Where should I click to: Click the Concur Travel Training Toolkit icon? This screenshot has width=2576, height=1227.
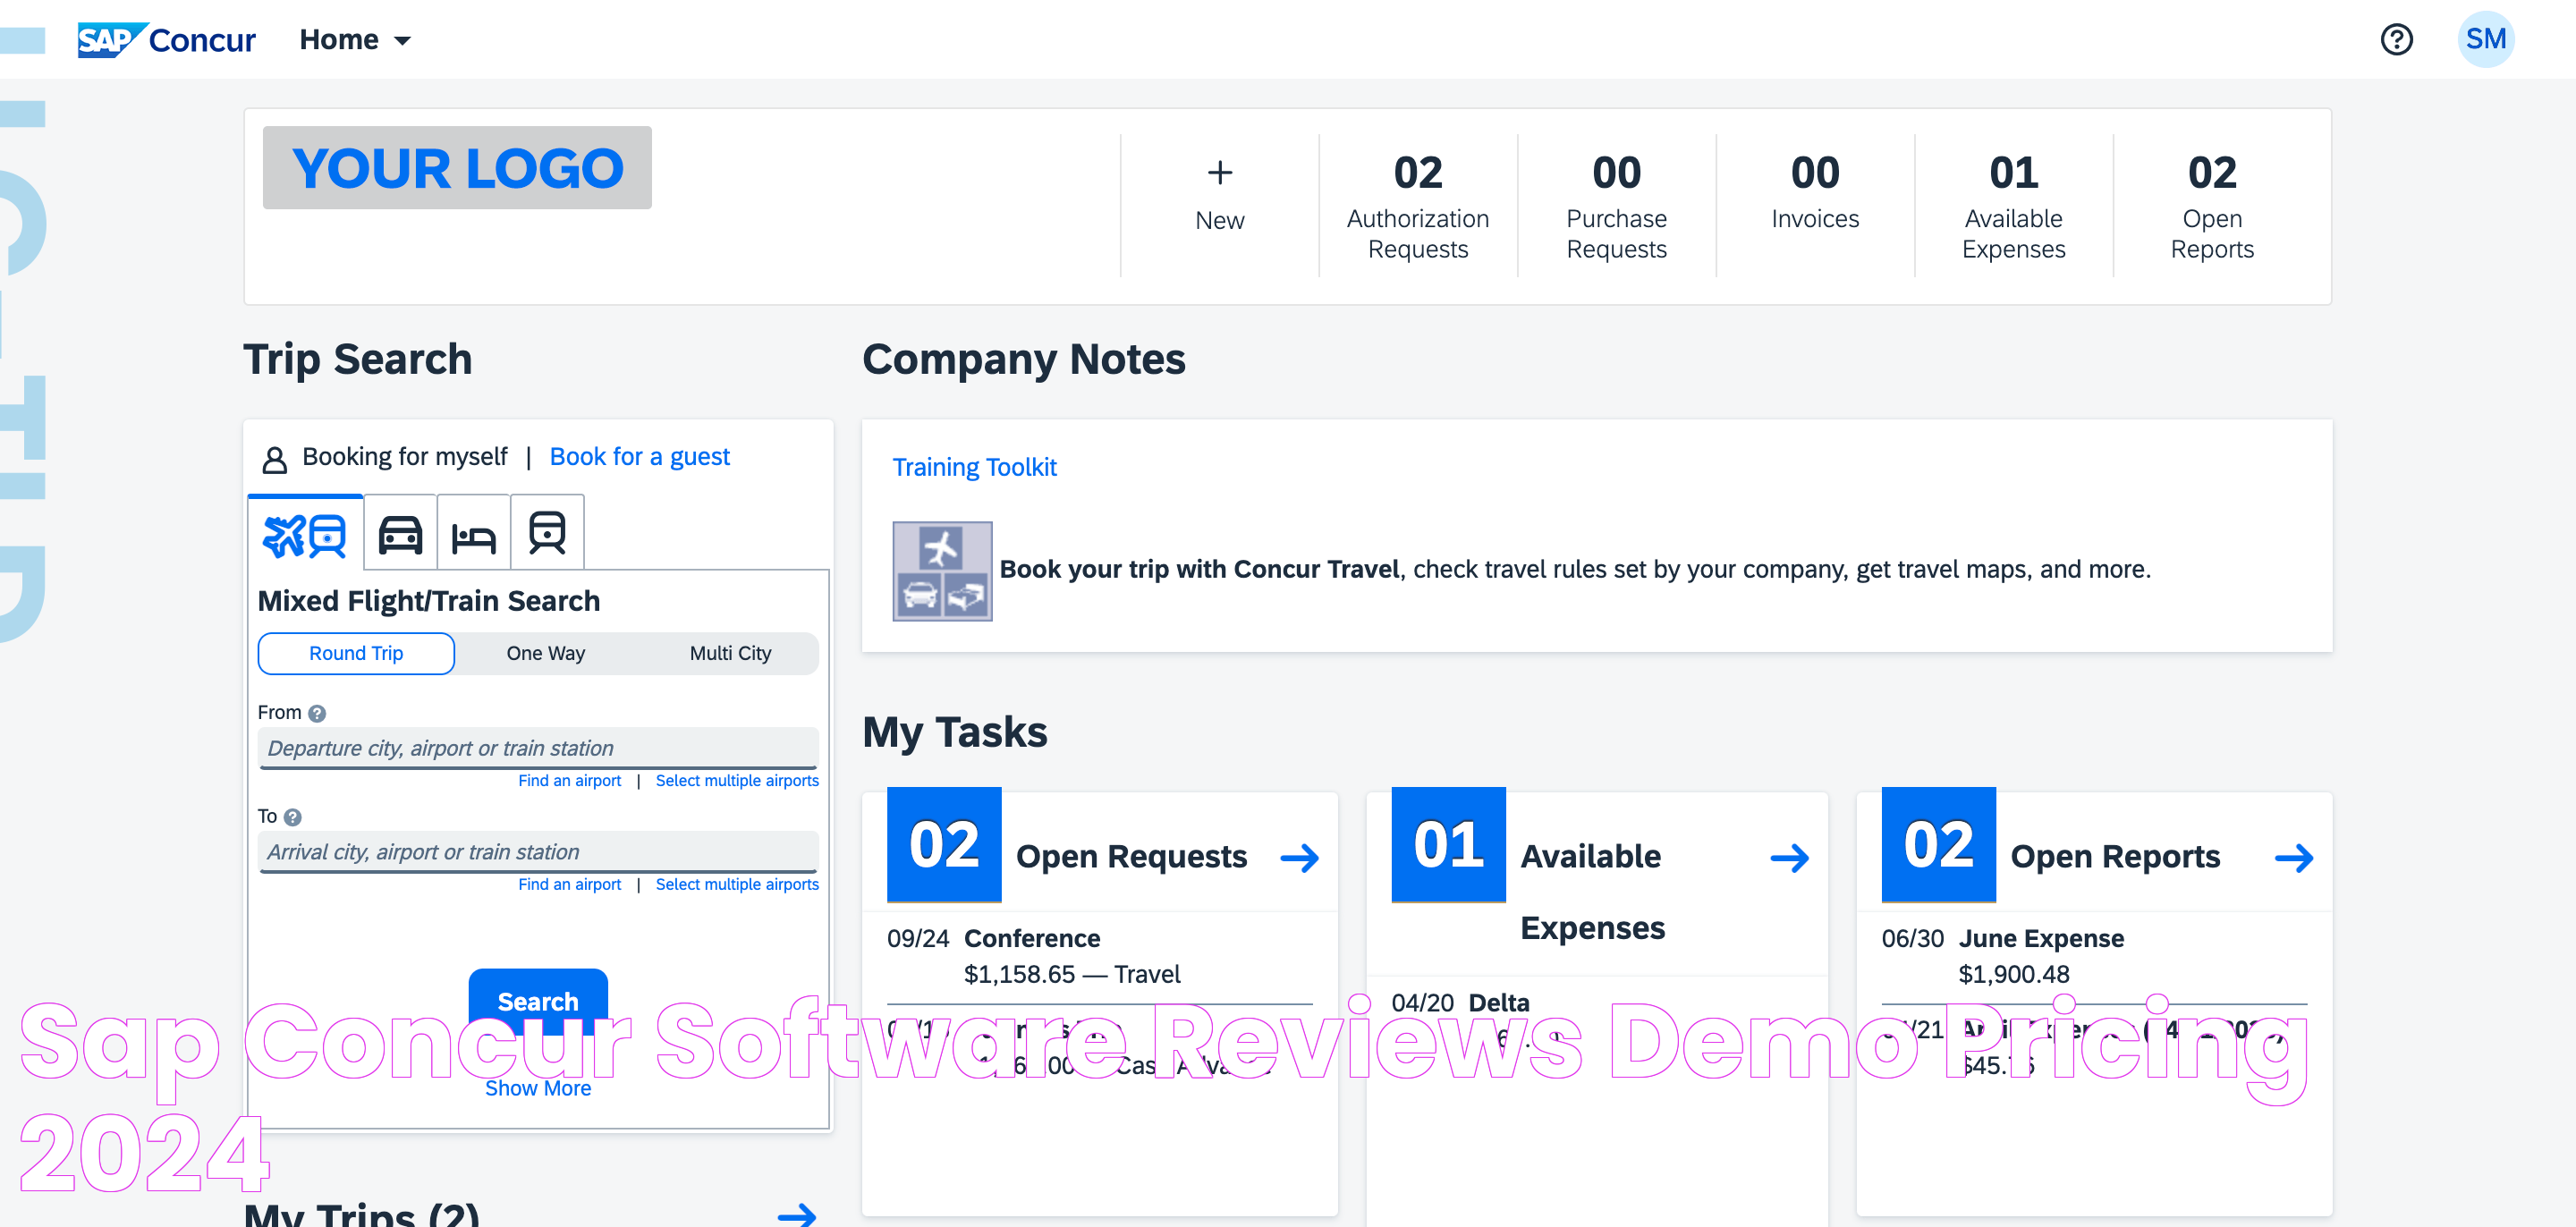(x=945, y=570)
